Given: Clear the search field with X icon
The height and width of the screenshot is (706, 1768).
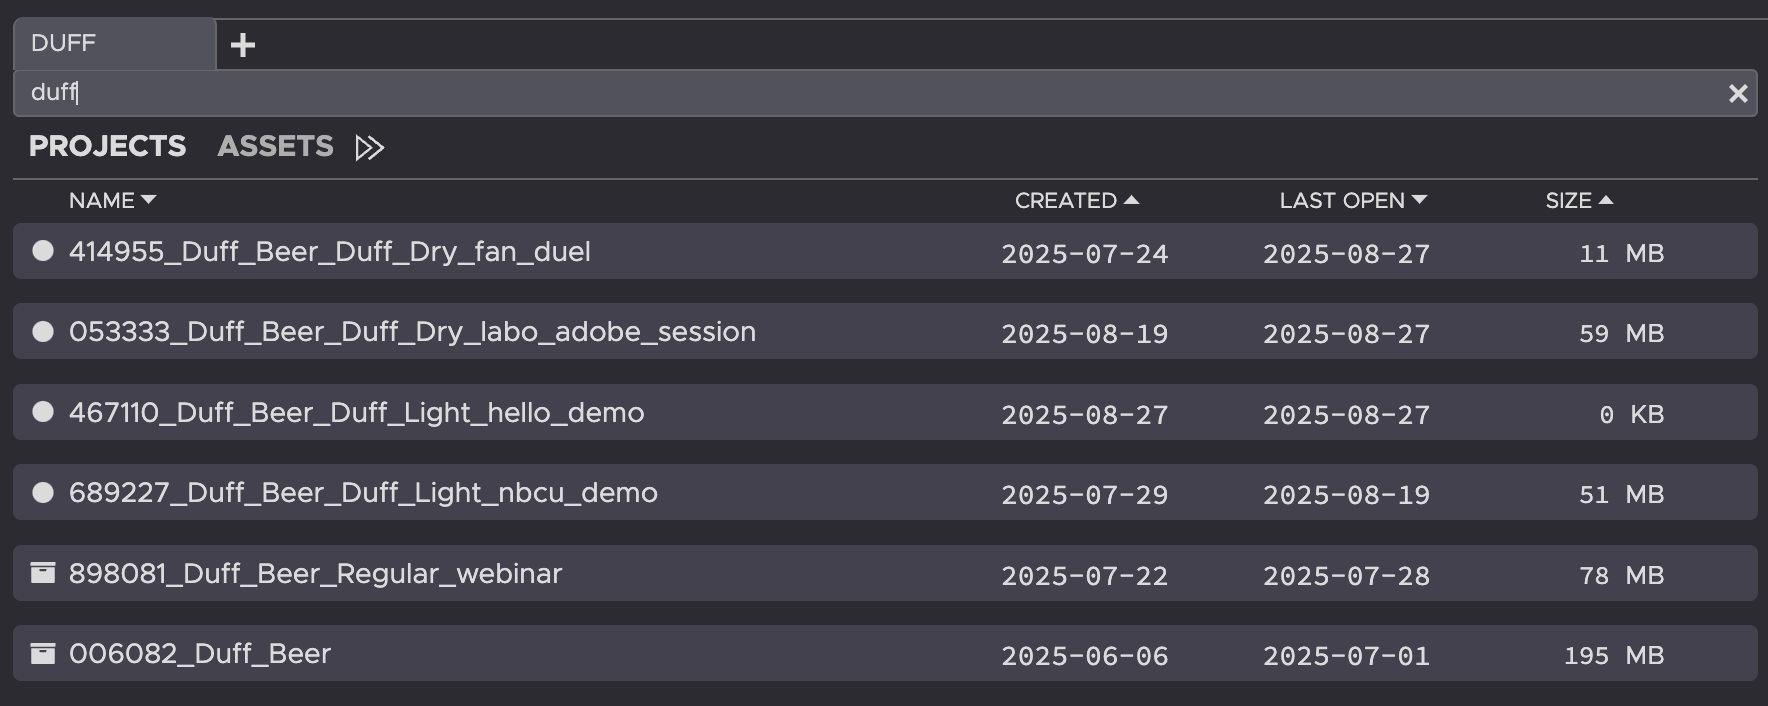Looking at the screenshot, I should pyautogui.click(x=1738, y=93).
